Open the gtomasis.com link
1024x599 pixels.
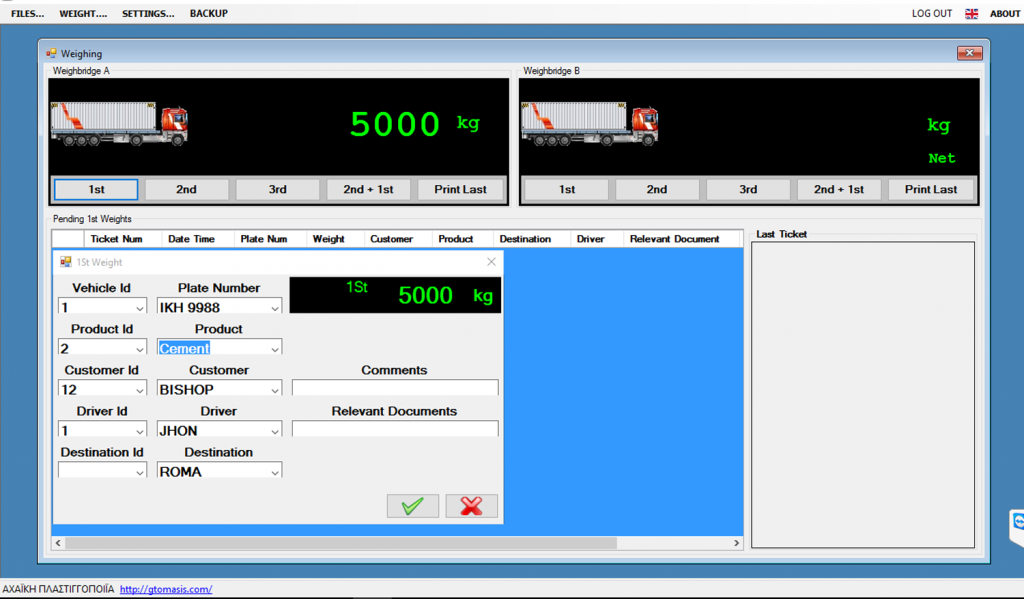coord(166,590)
